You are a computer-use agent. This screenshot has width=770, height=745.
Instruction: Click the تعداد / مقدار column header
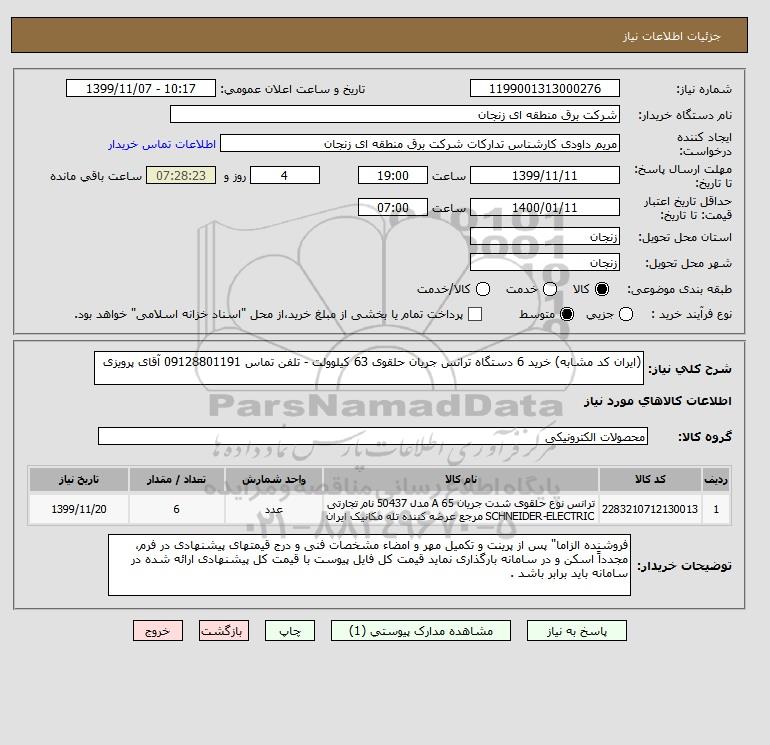pyautogui.click(x=177, y=479)
